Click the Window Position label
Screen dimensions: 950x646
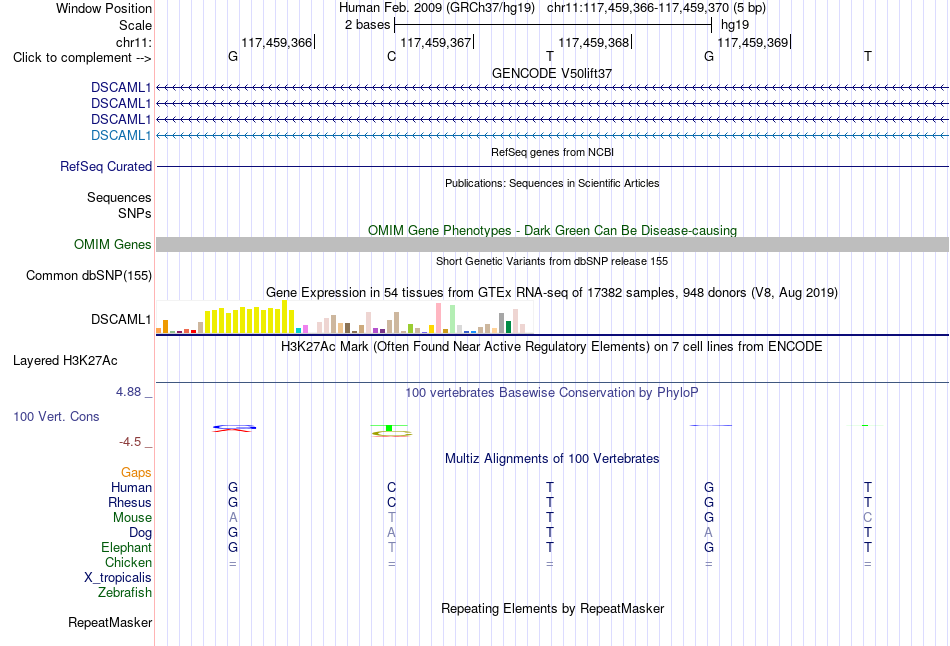pyautogui.click(x=104, y=8)
